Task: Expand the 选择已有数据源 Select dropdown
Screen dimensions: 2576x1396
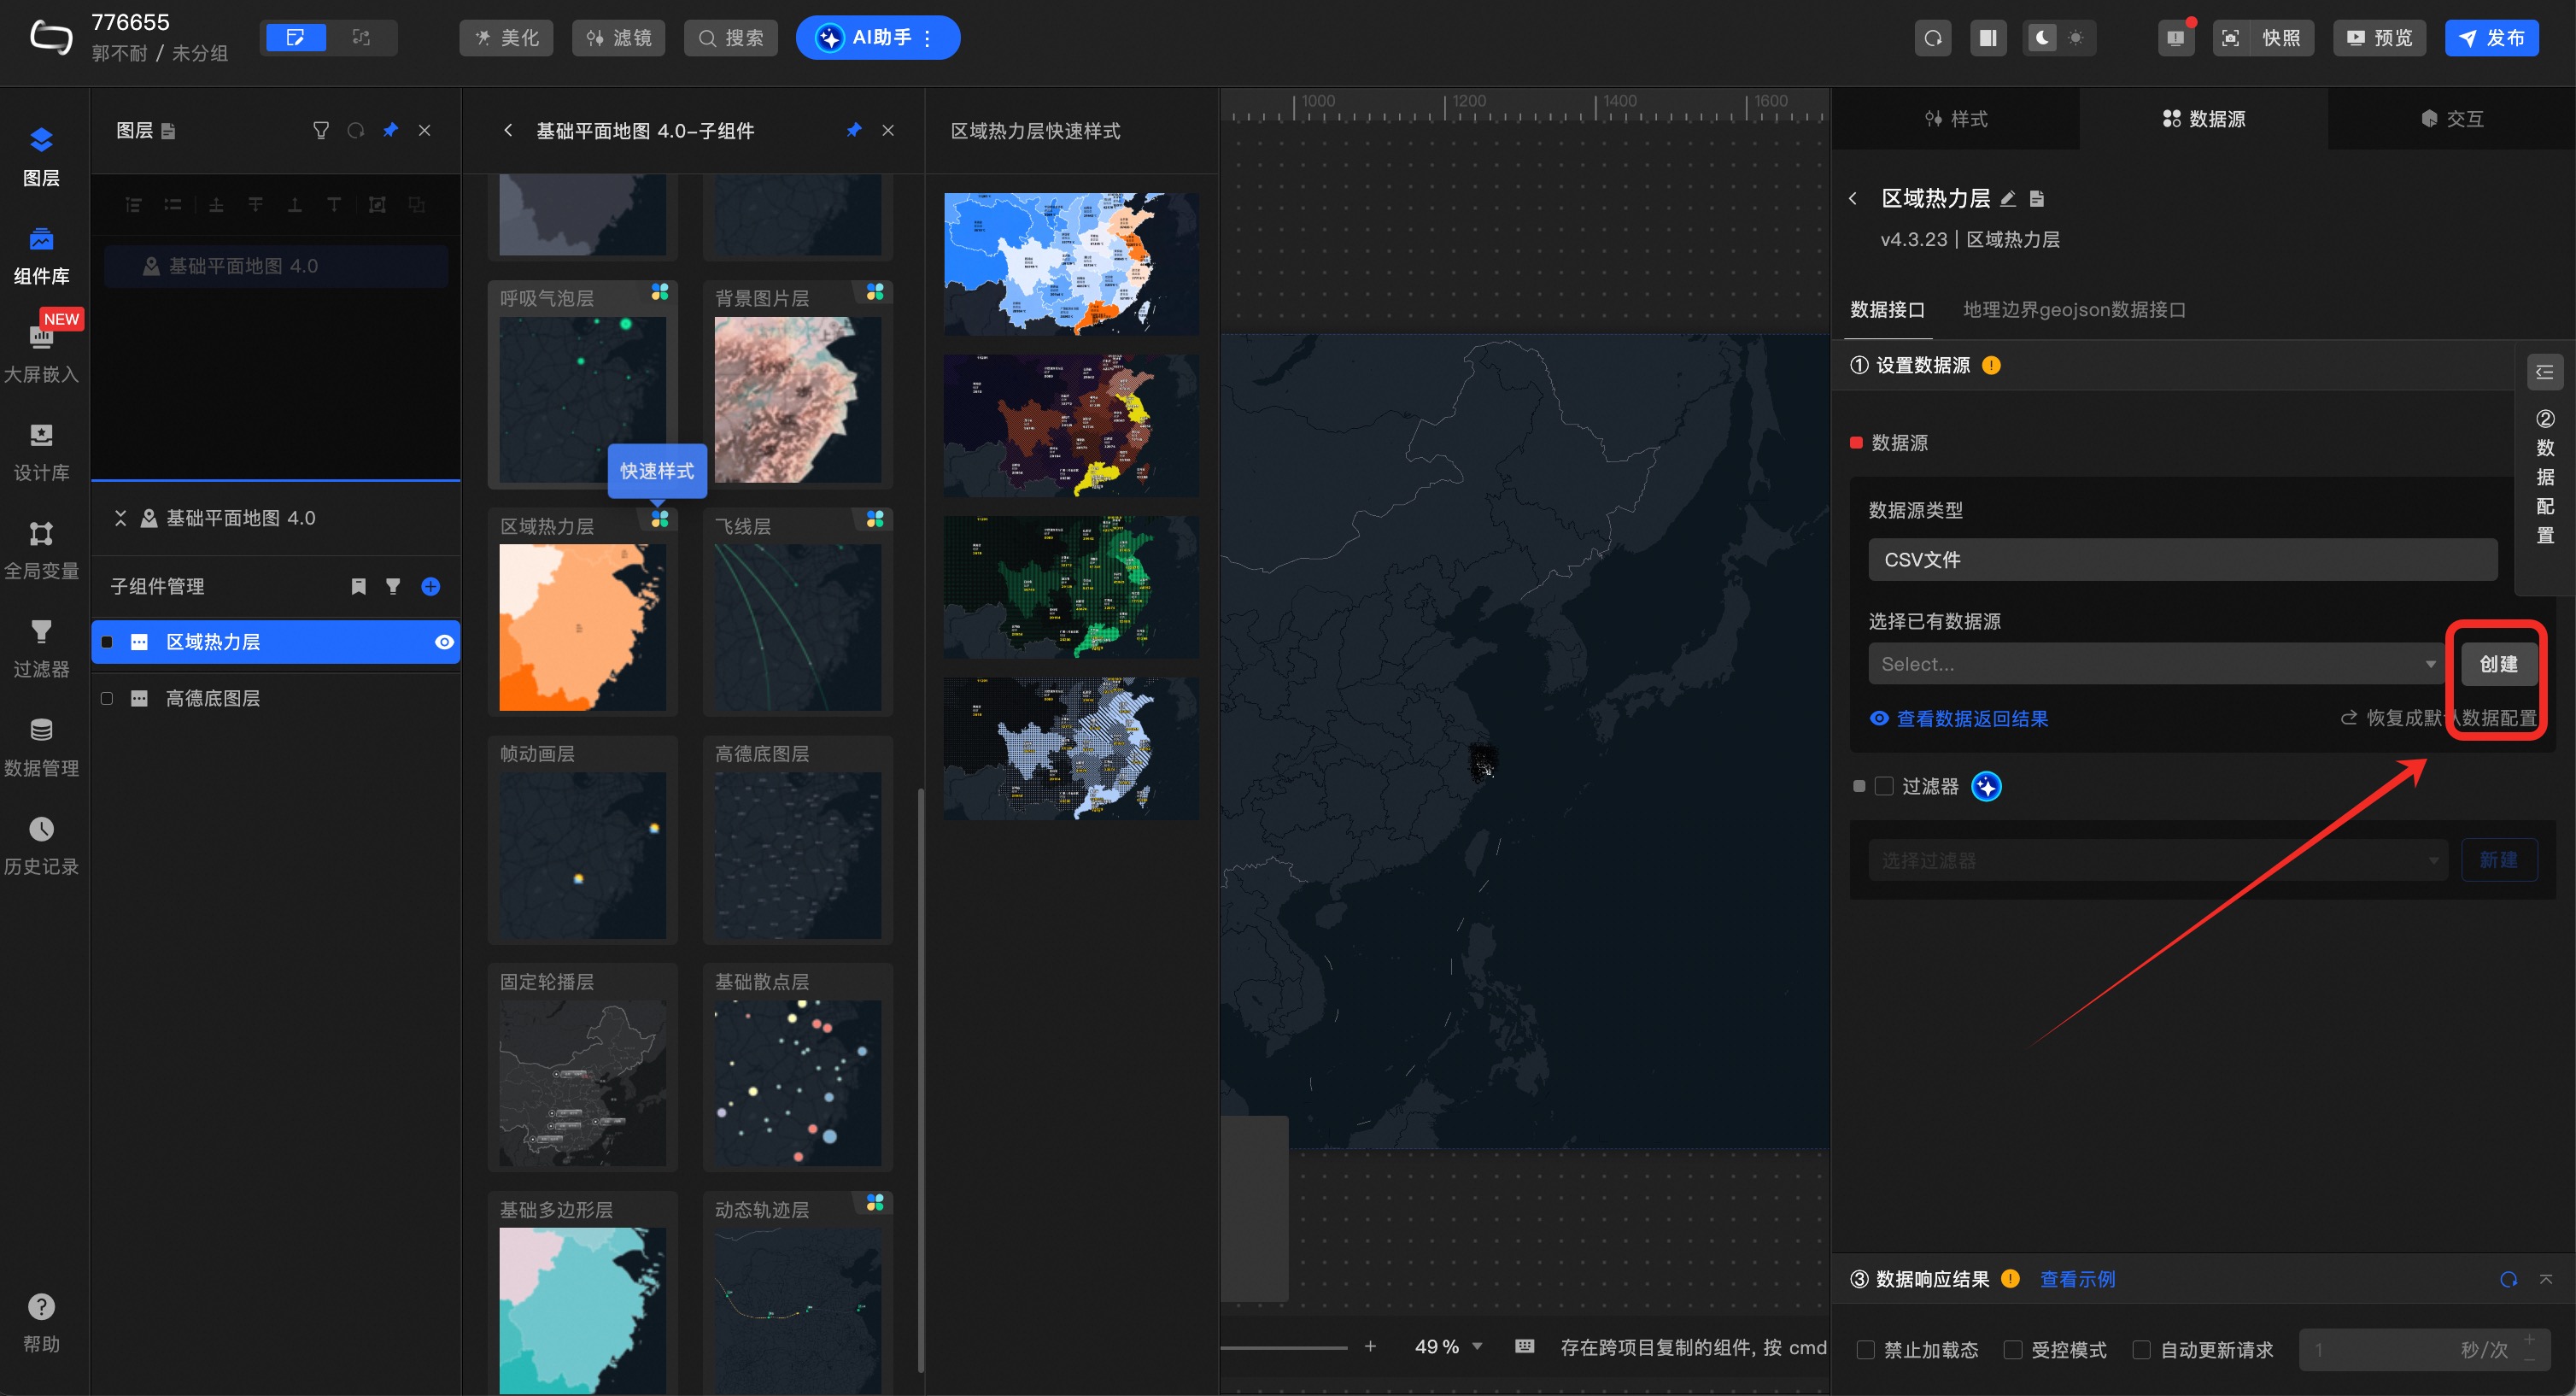Action: coord(2155,664)
